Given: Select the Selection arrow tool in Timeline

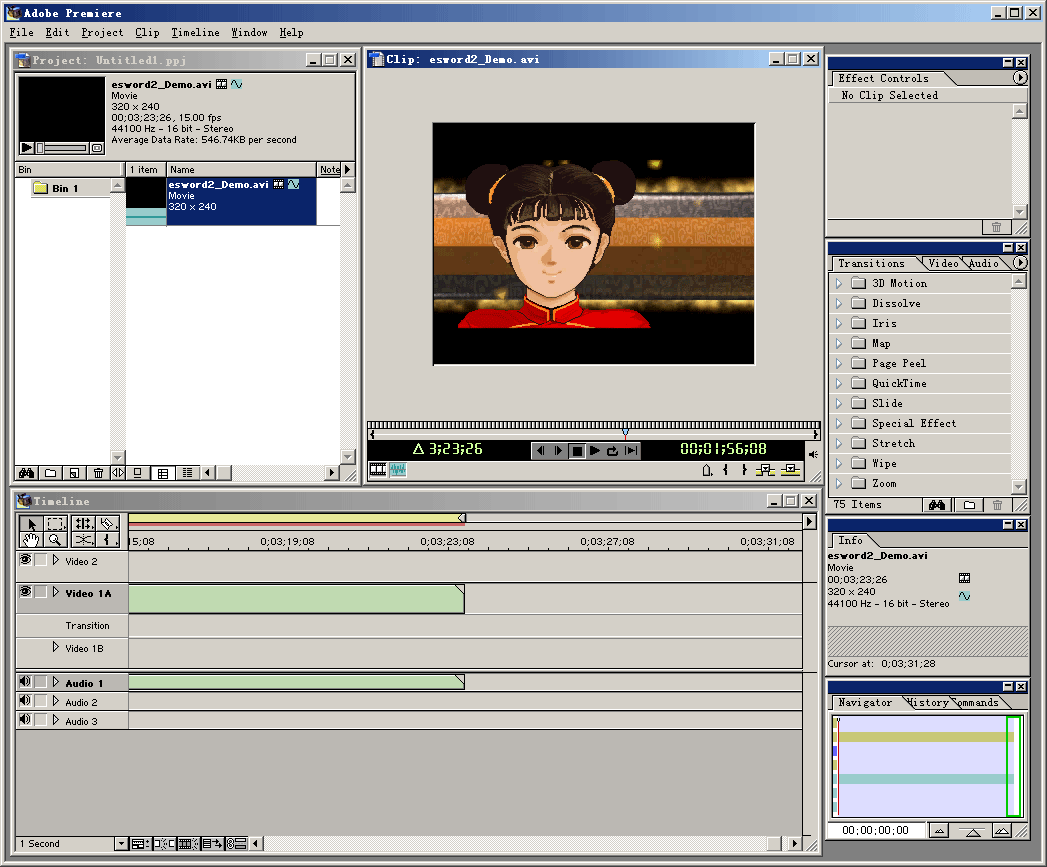Looking at the screenshot, I should pyautogui.click(x=31, y=524).
